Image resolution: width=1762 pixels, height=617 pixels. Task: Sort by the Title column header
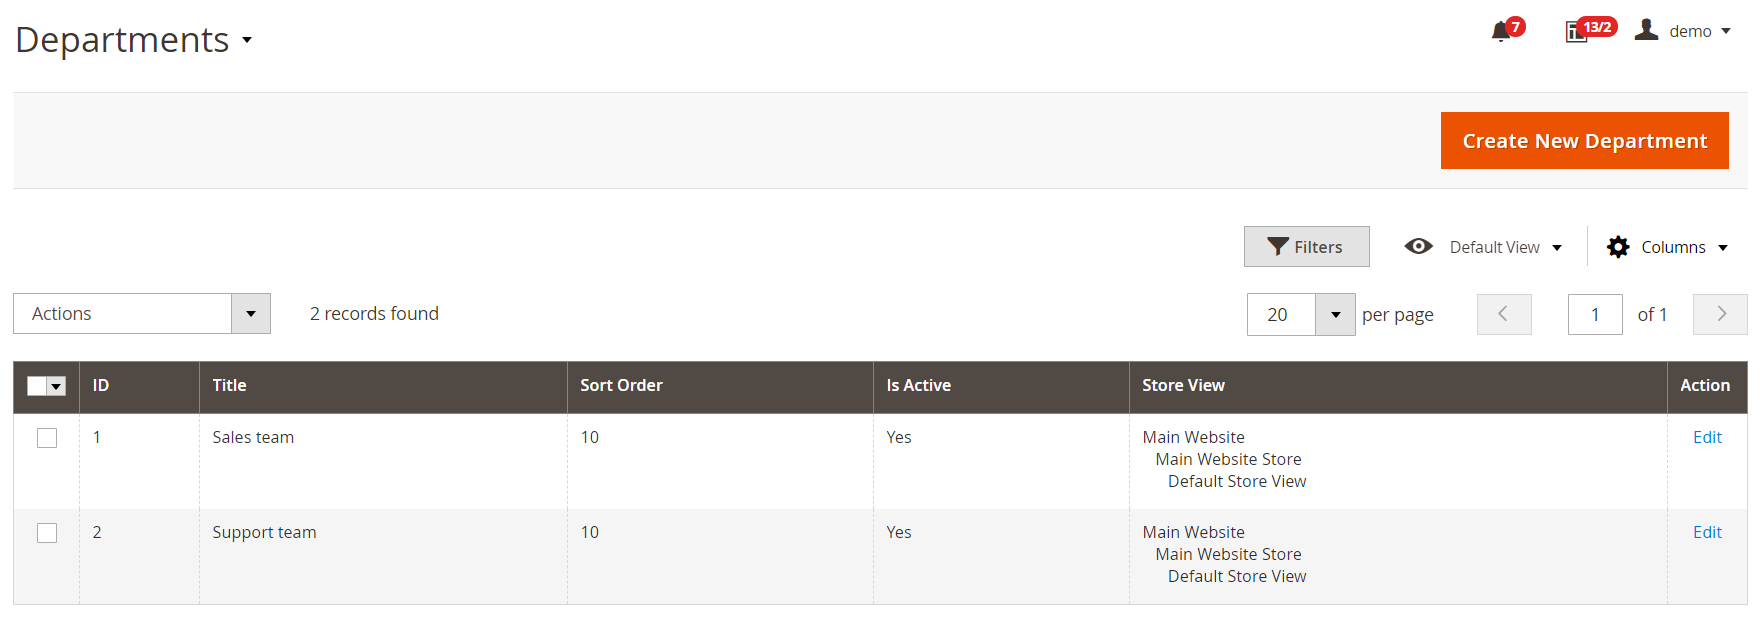point(229,386)
